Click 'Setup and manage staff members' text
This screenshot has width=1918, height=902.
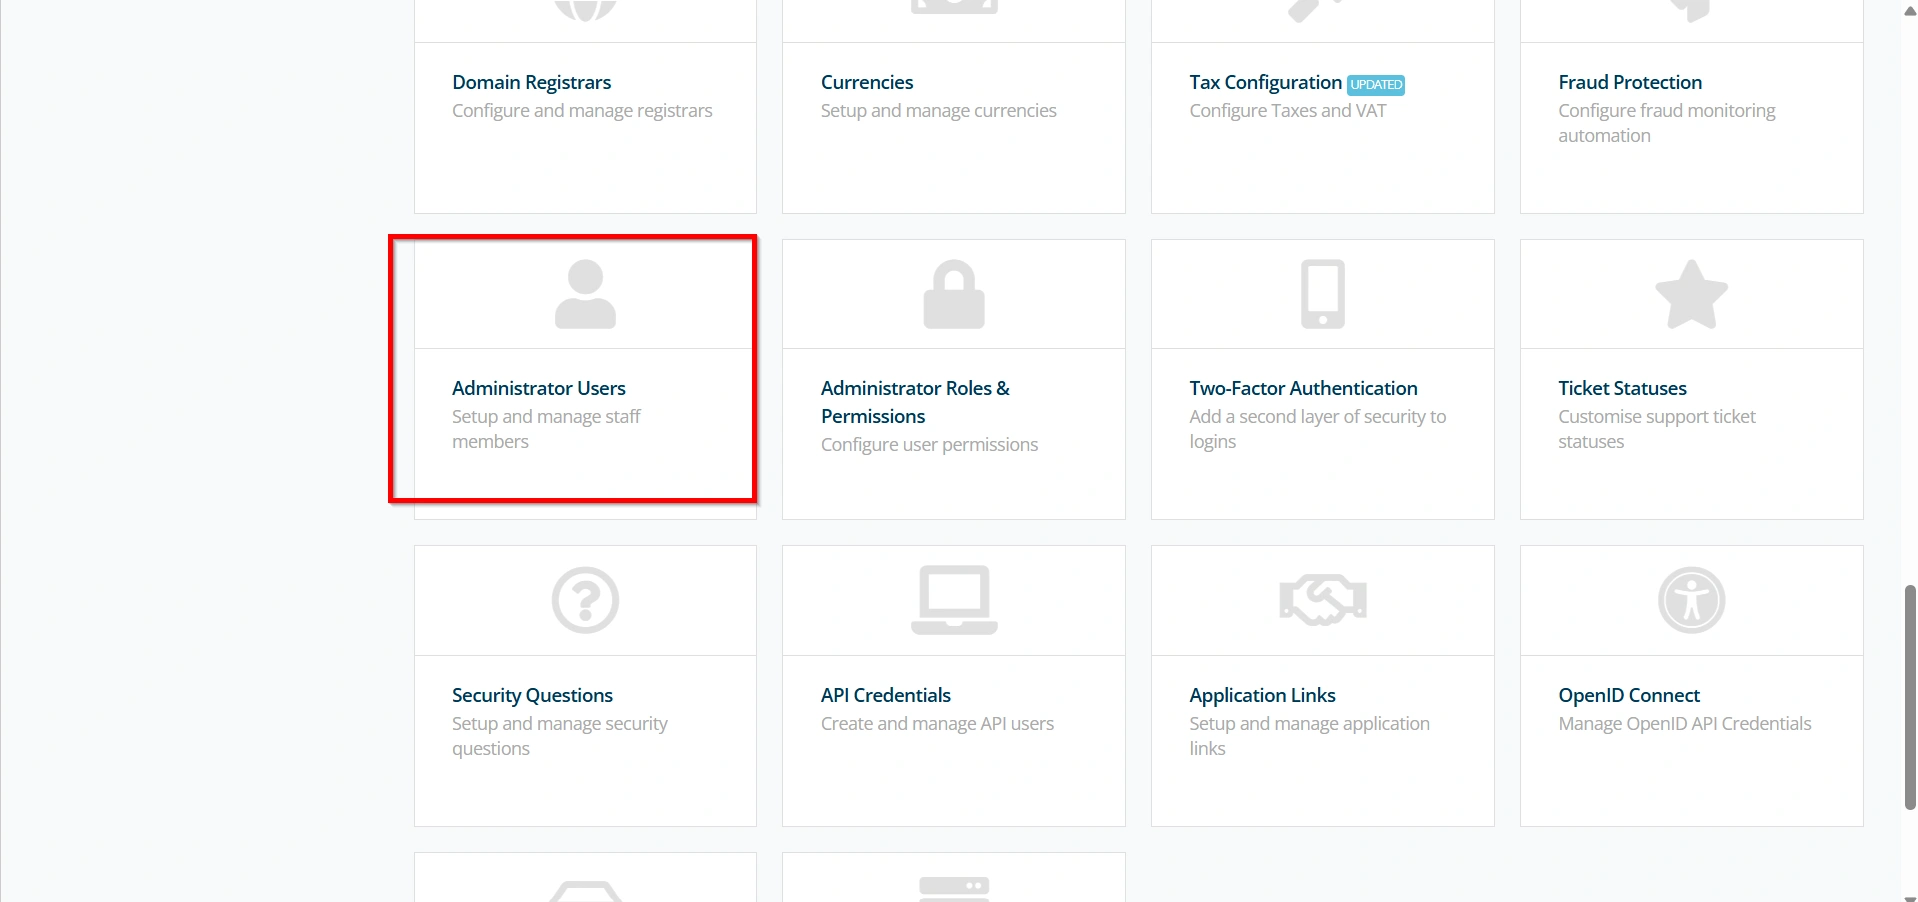click(546, 429)
